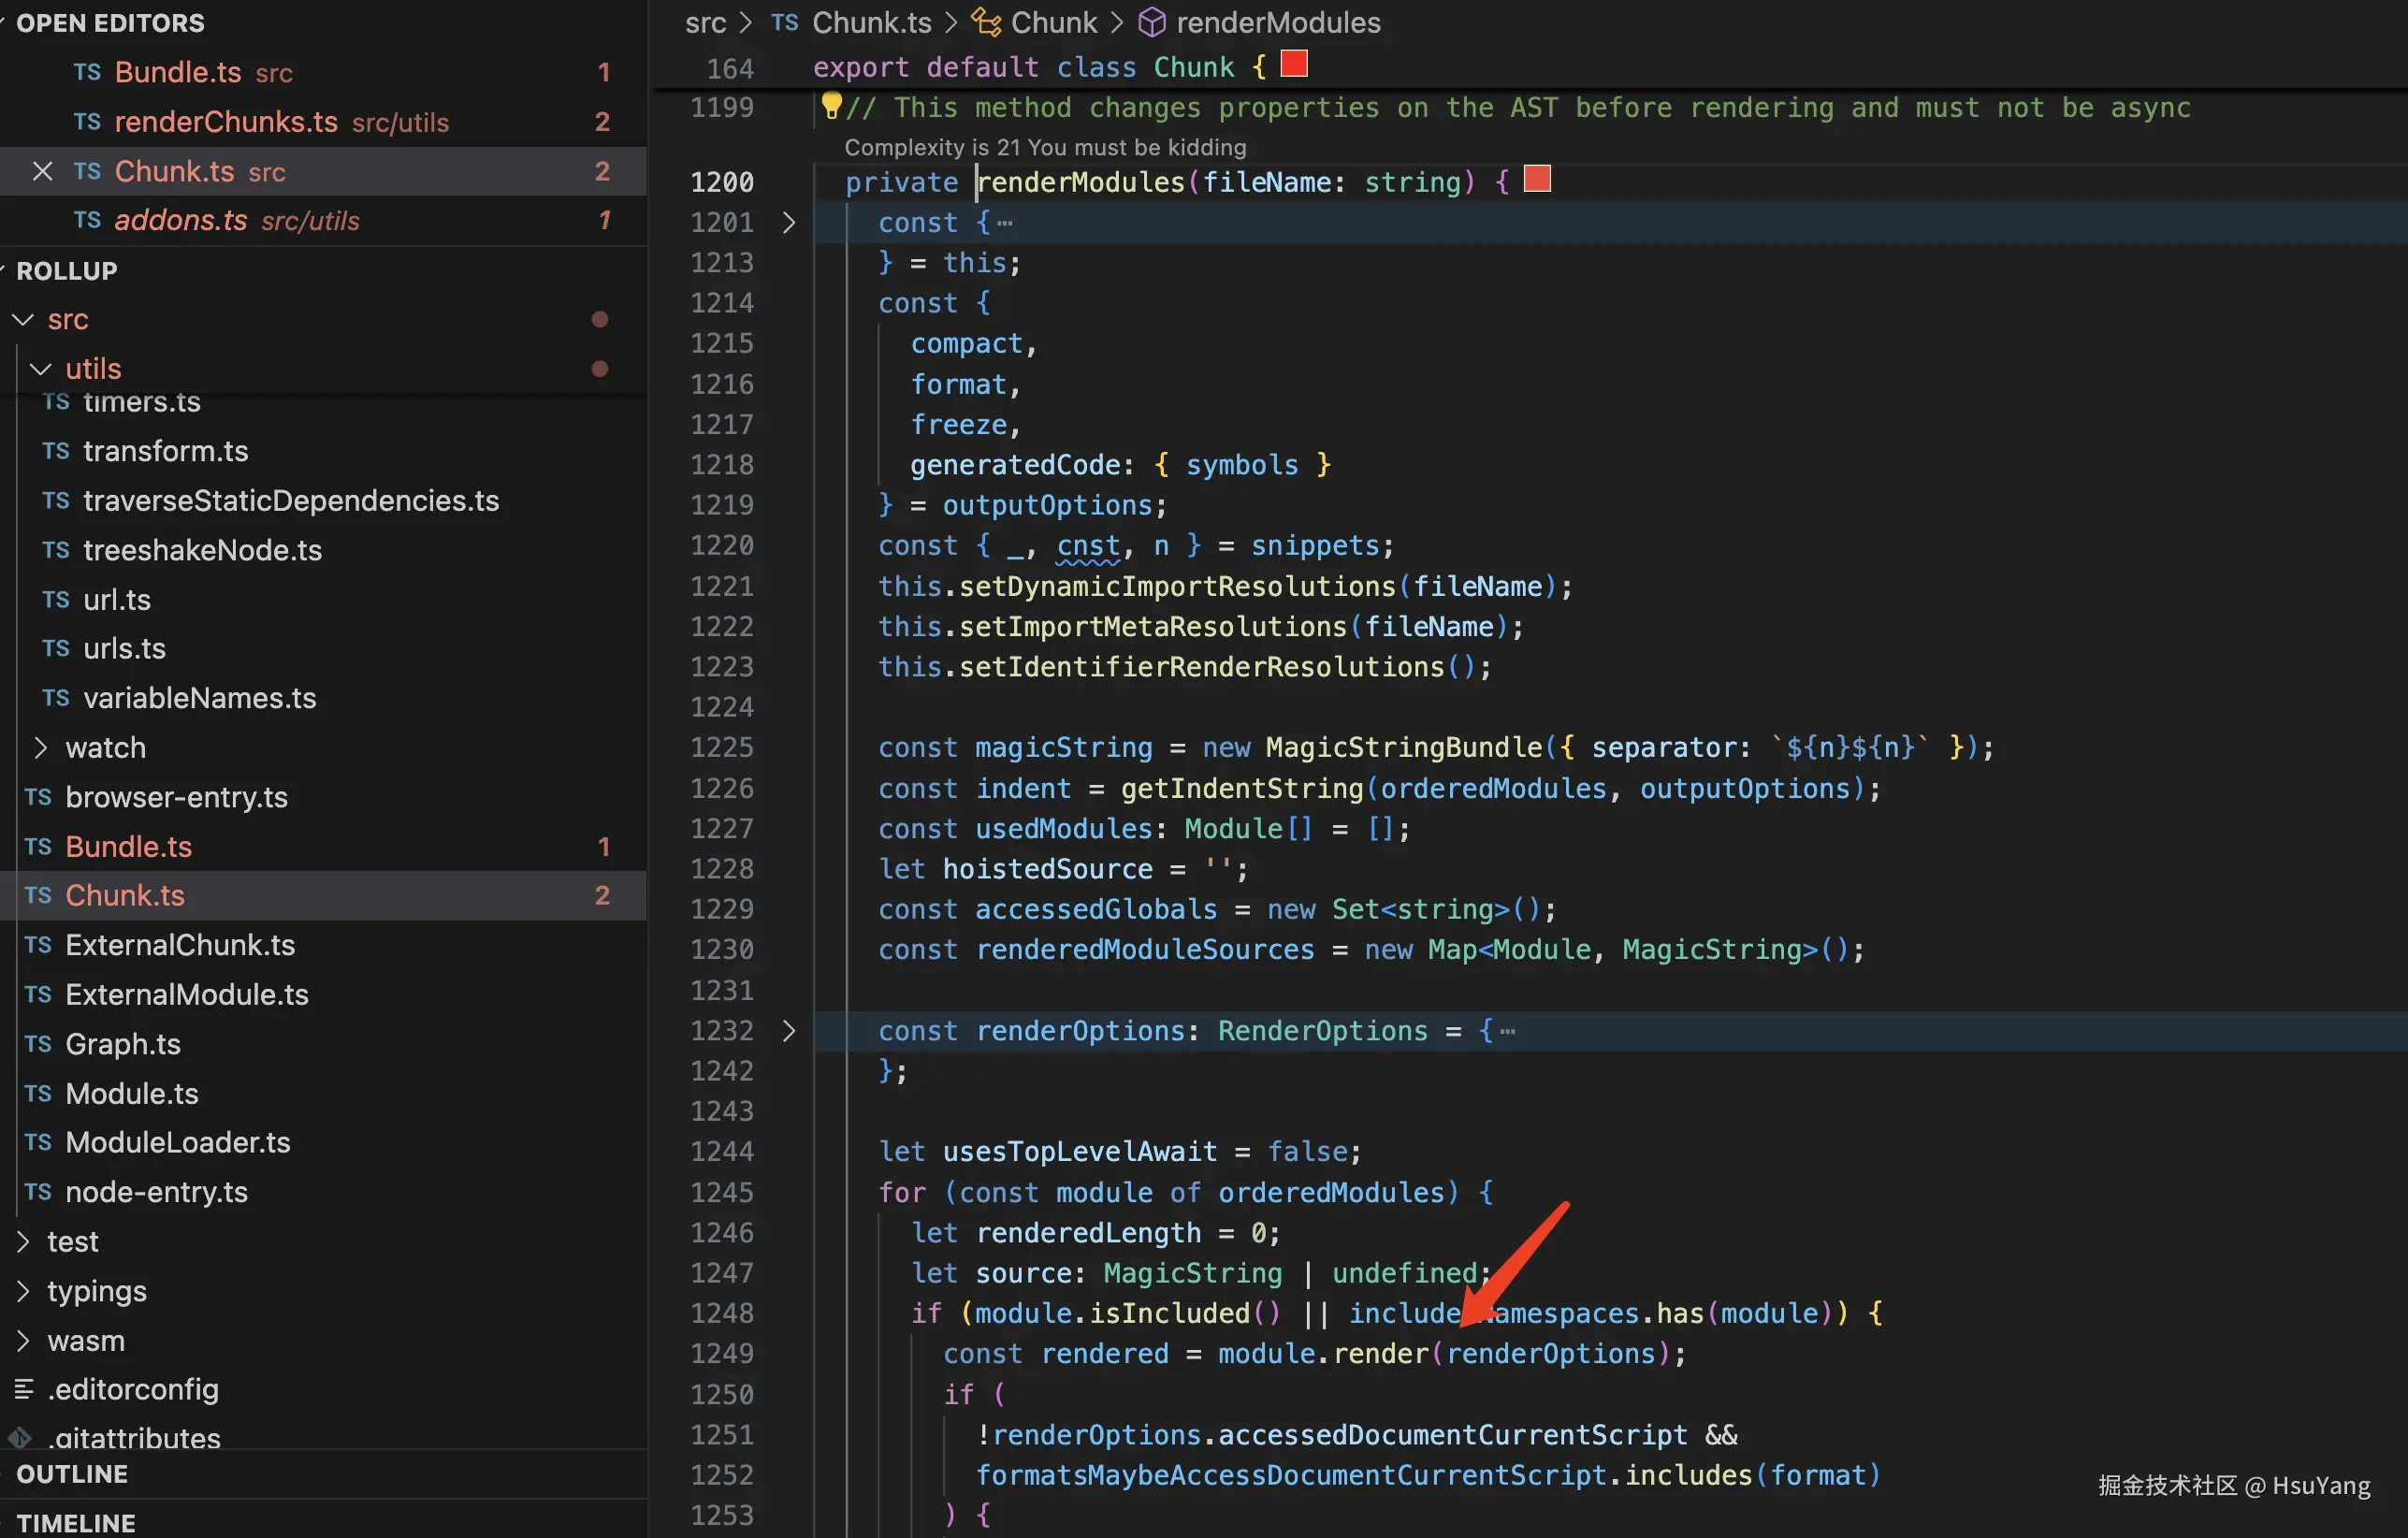
Task: Open Module.ts in the file tree
Action: (x=131, y=1093)
